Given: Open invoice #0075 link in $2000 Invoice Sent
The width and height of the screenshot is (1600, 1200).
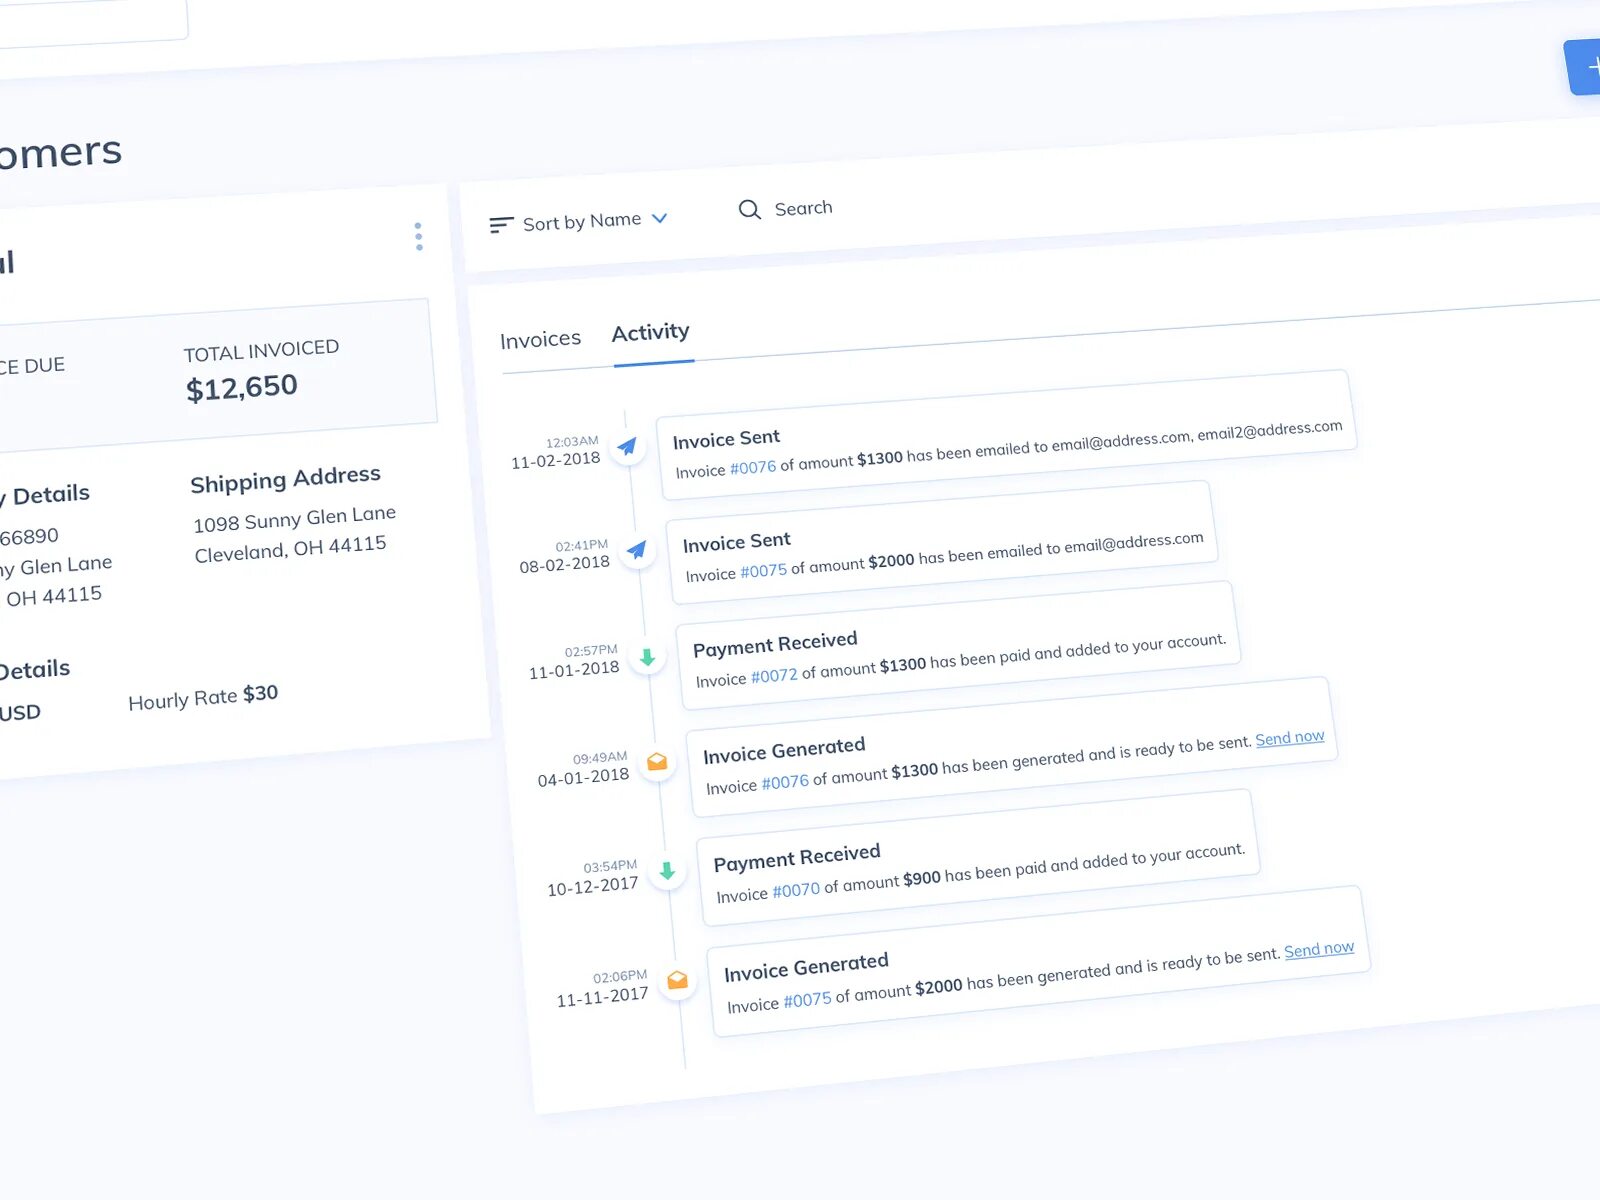Looking at the screenshot, I should pyautogui.click(x=763, y=572).
